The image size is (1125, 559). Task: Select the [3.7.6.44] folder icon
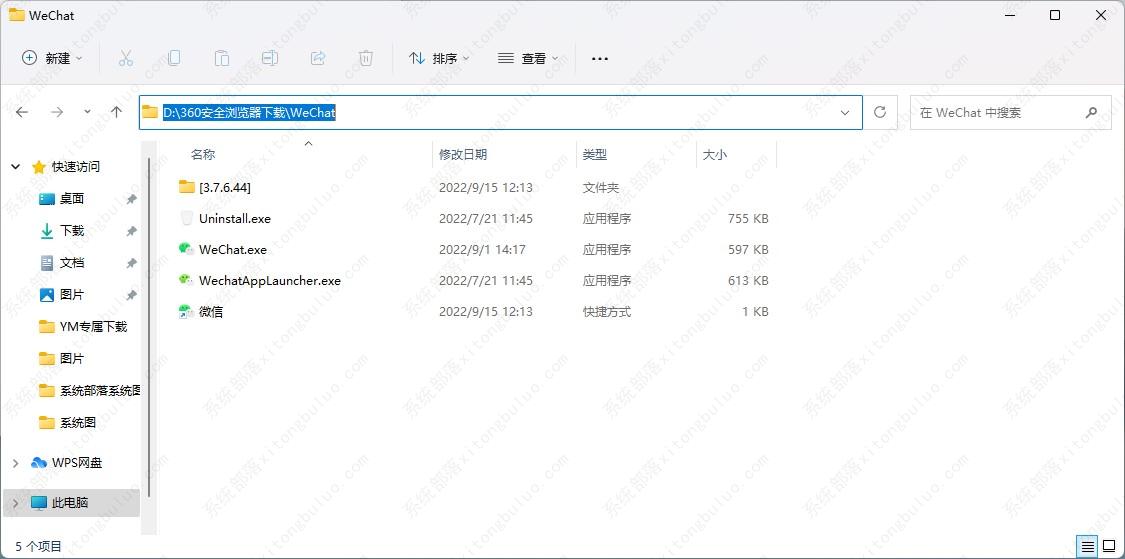[187, 187]
